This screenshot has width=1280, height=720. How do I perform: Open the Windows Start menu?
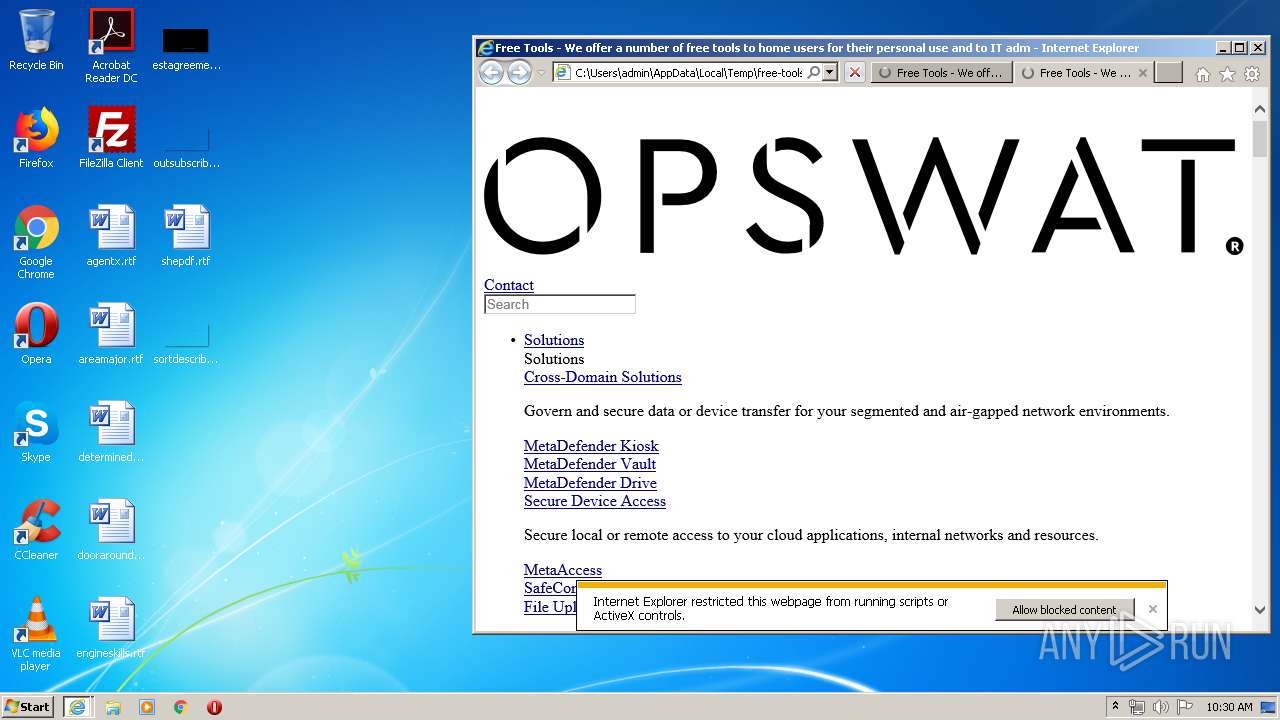(x=28, y=706)
